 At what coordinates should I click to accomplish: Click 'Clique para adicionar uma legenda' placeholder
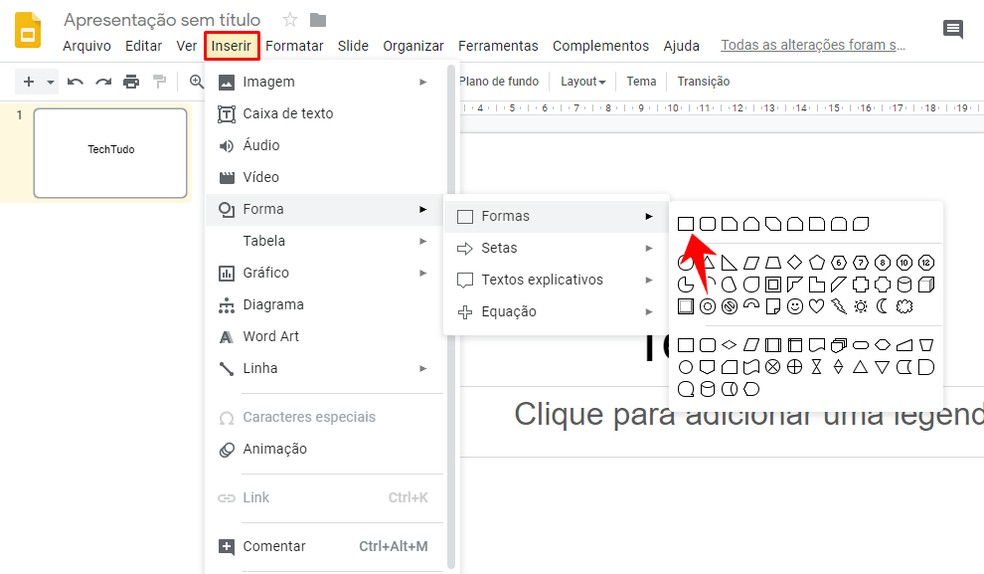click(x=749, y=414)
